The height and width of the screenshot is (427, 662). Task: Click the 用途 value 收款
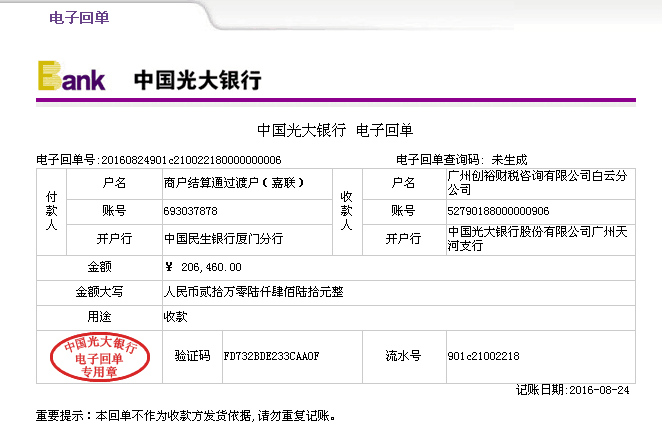174,316
